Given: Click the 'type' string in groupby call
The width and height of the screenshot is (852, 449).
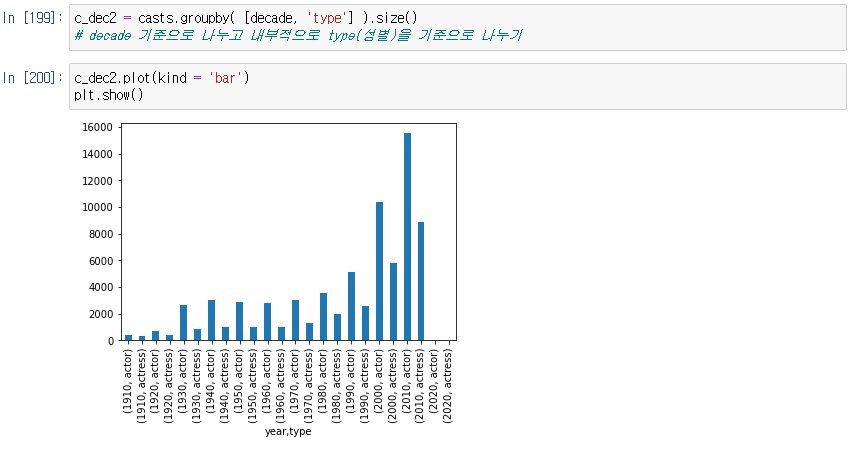Looking at the screenshot, I should click(x=327, y=18).
